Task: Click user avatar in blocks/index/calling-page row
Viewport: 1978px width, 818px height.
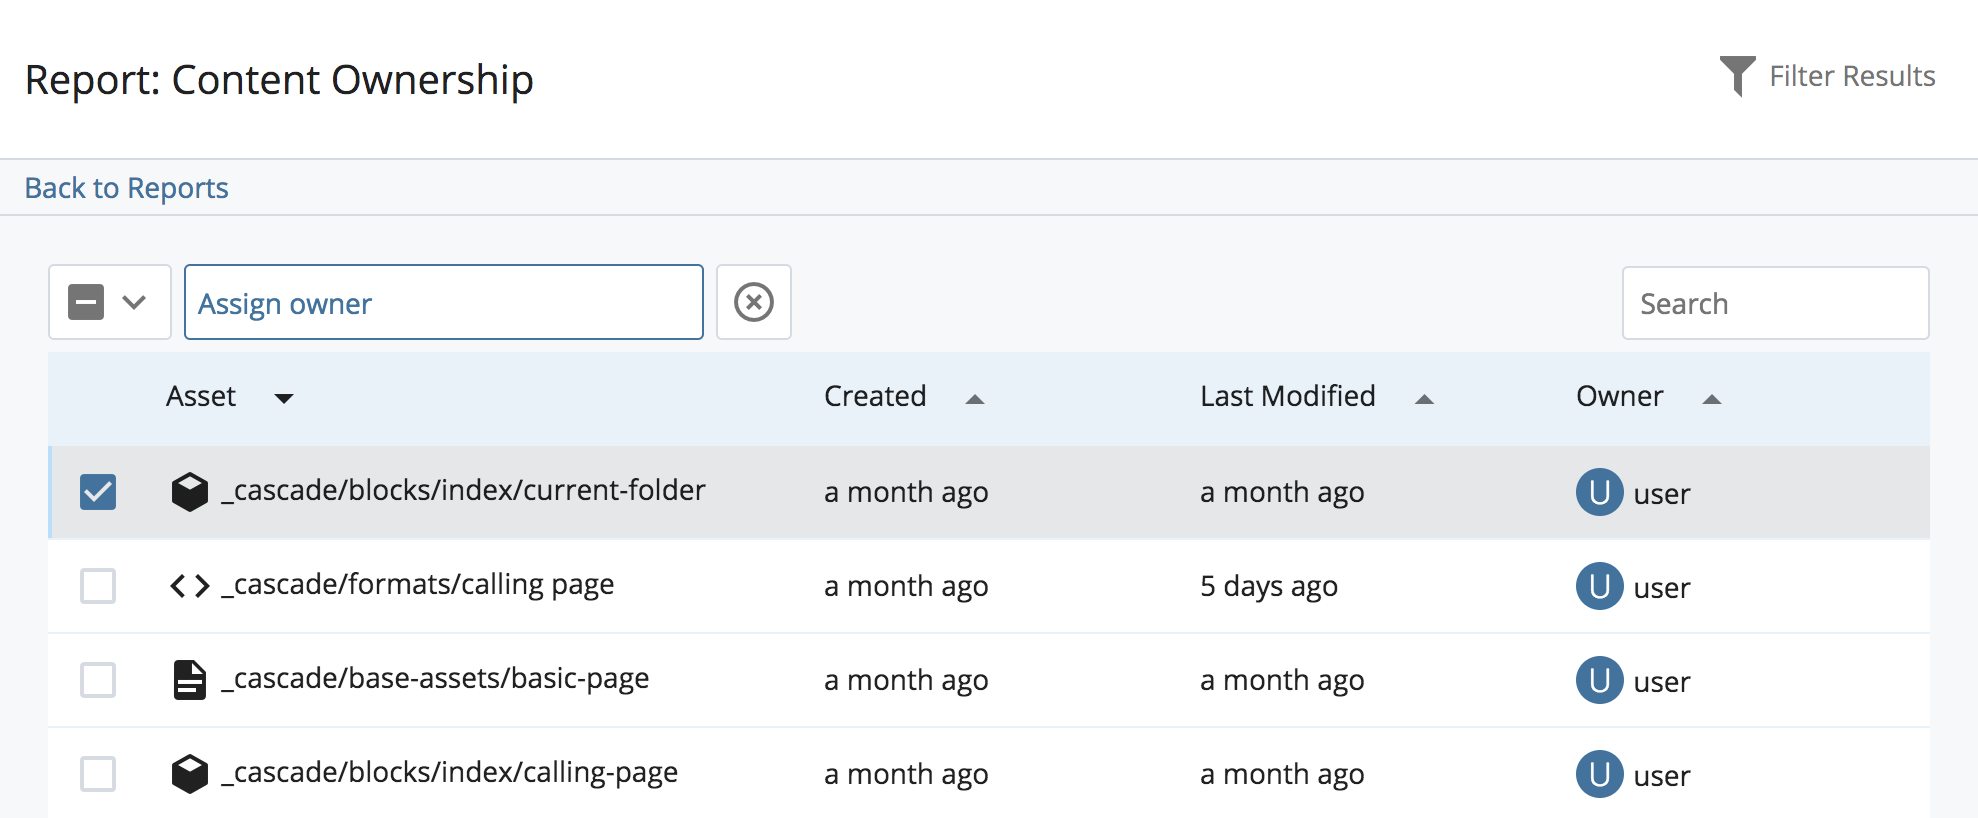Action: [x=1599, y=774]
